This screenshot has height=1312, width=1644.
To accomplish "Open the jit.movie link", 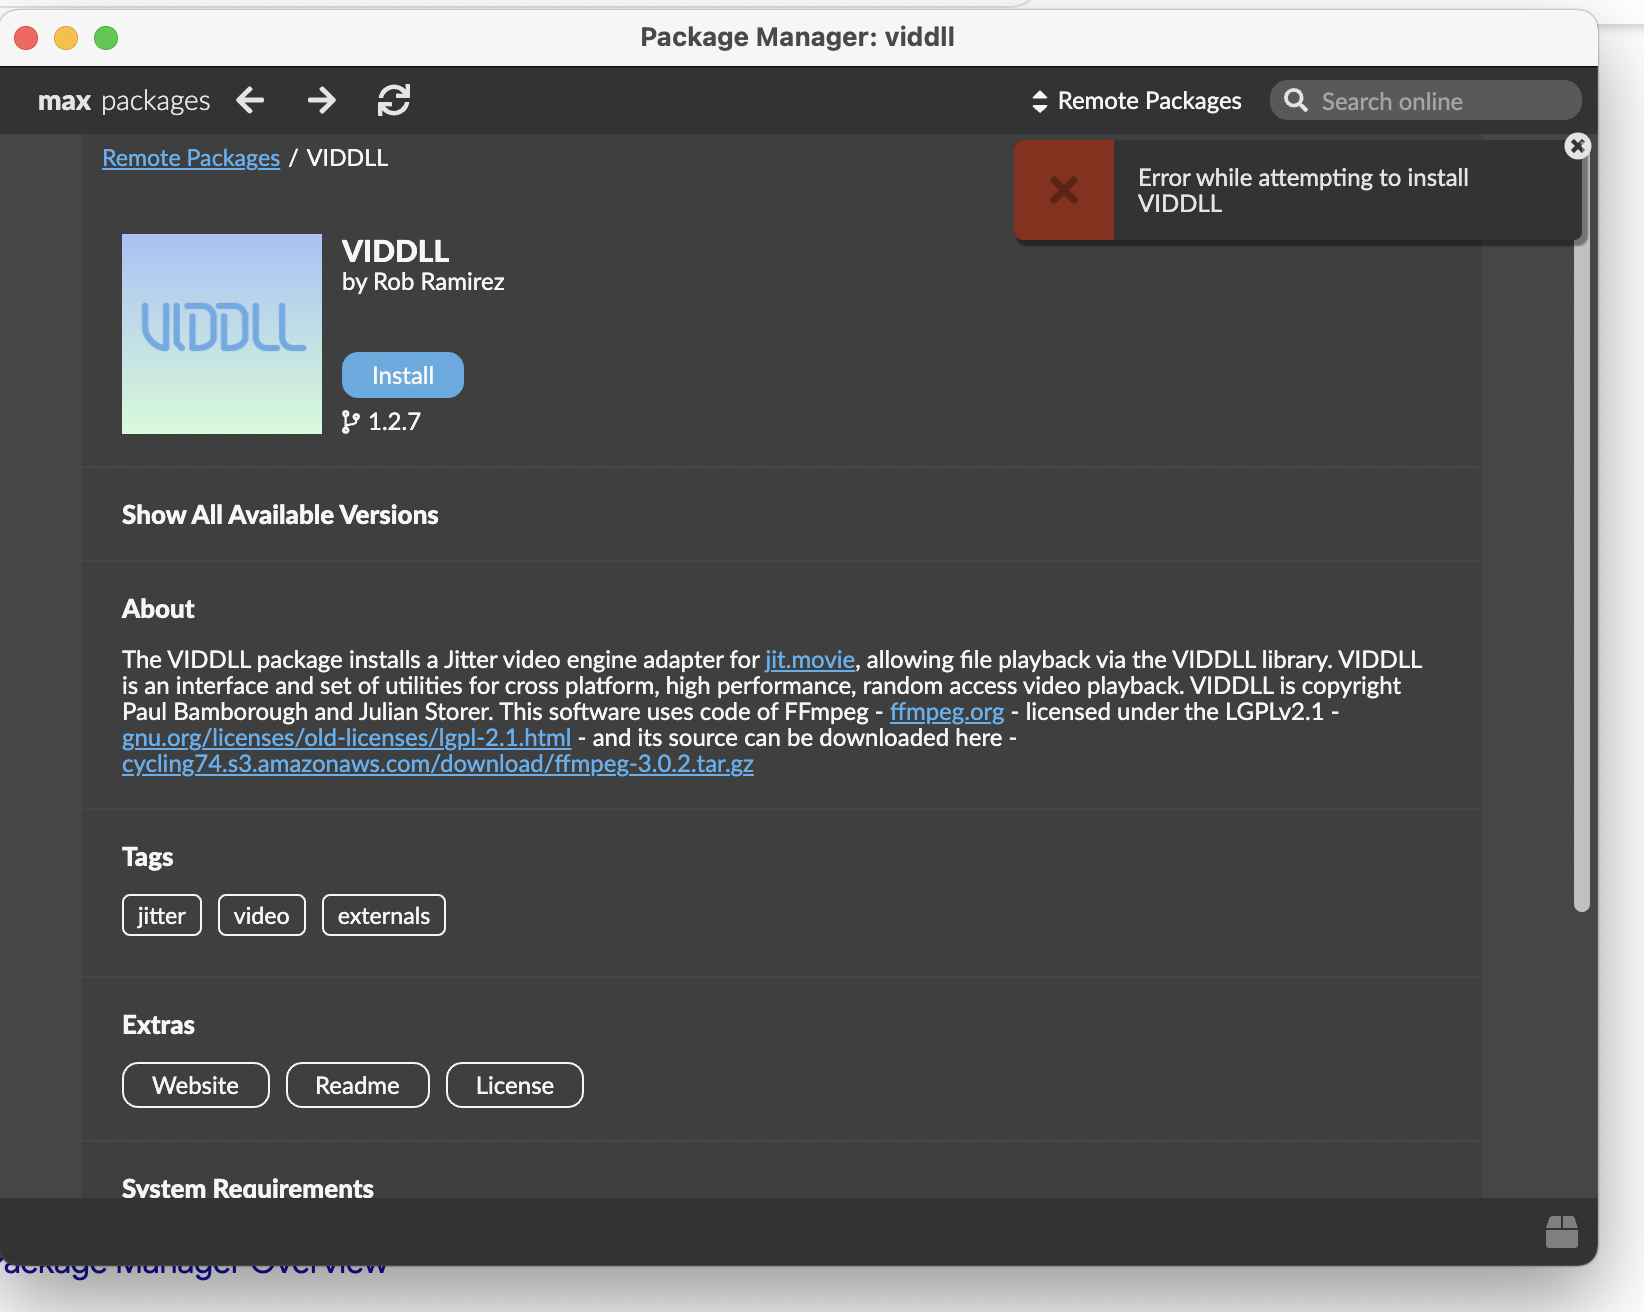I will [810, 660].
